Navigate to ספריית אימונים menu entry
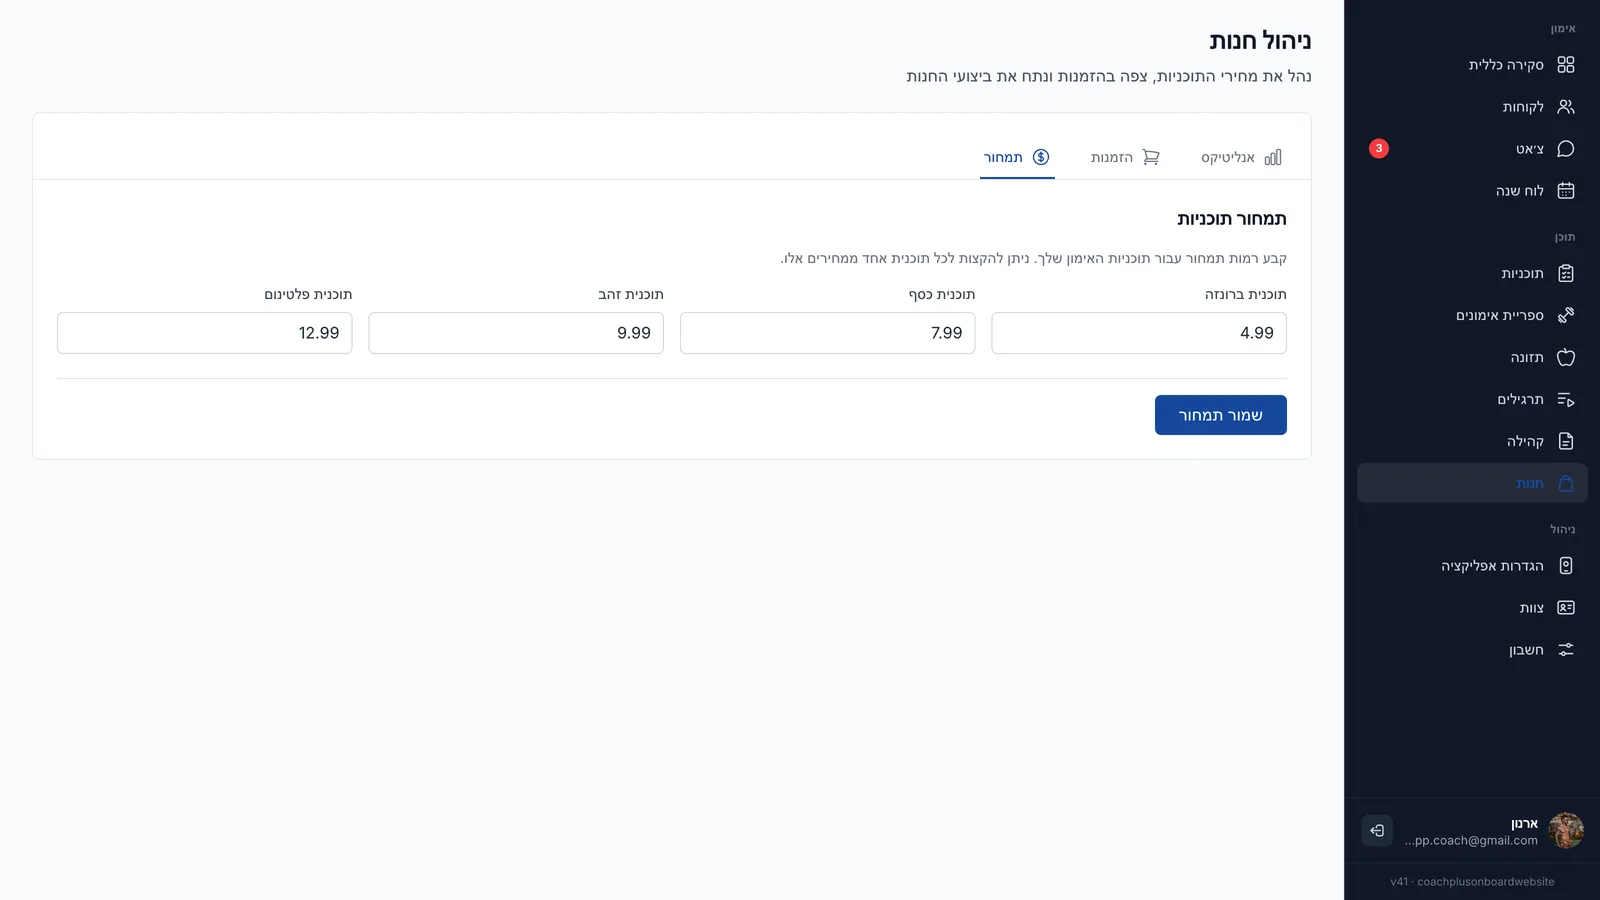The width and height of the screenshot is (1600, 900). [x=1472, y=316]
